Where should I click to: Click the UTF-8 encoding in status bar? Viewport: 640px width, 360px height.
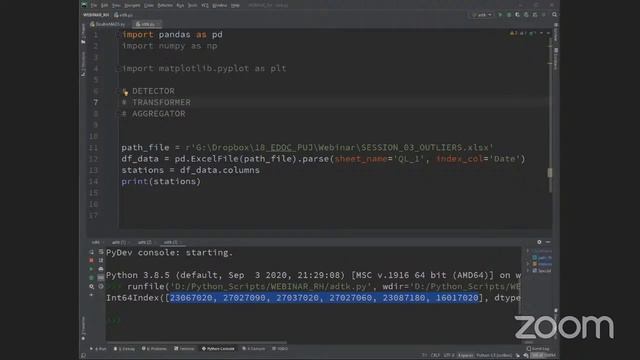(x=449, y=356)
